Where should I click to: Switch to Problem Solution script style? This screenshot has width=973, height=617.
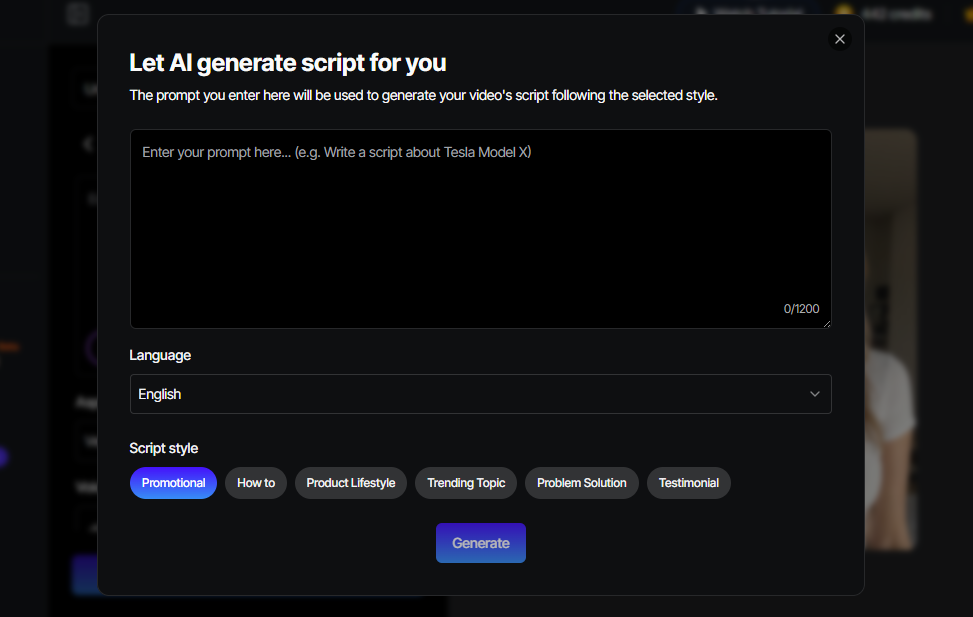click(x=582, y=483)
